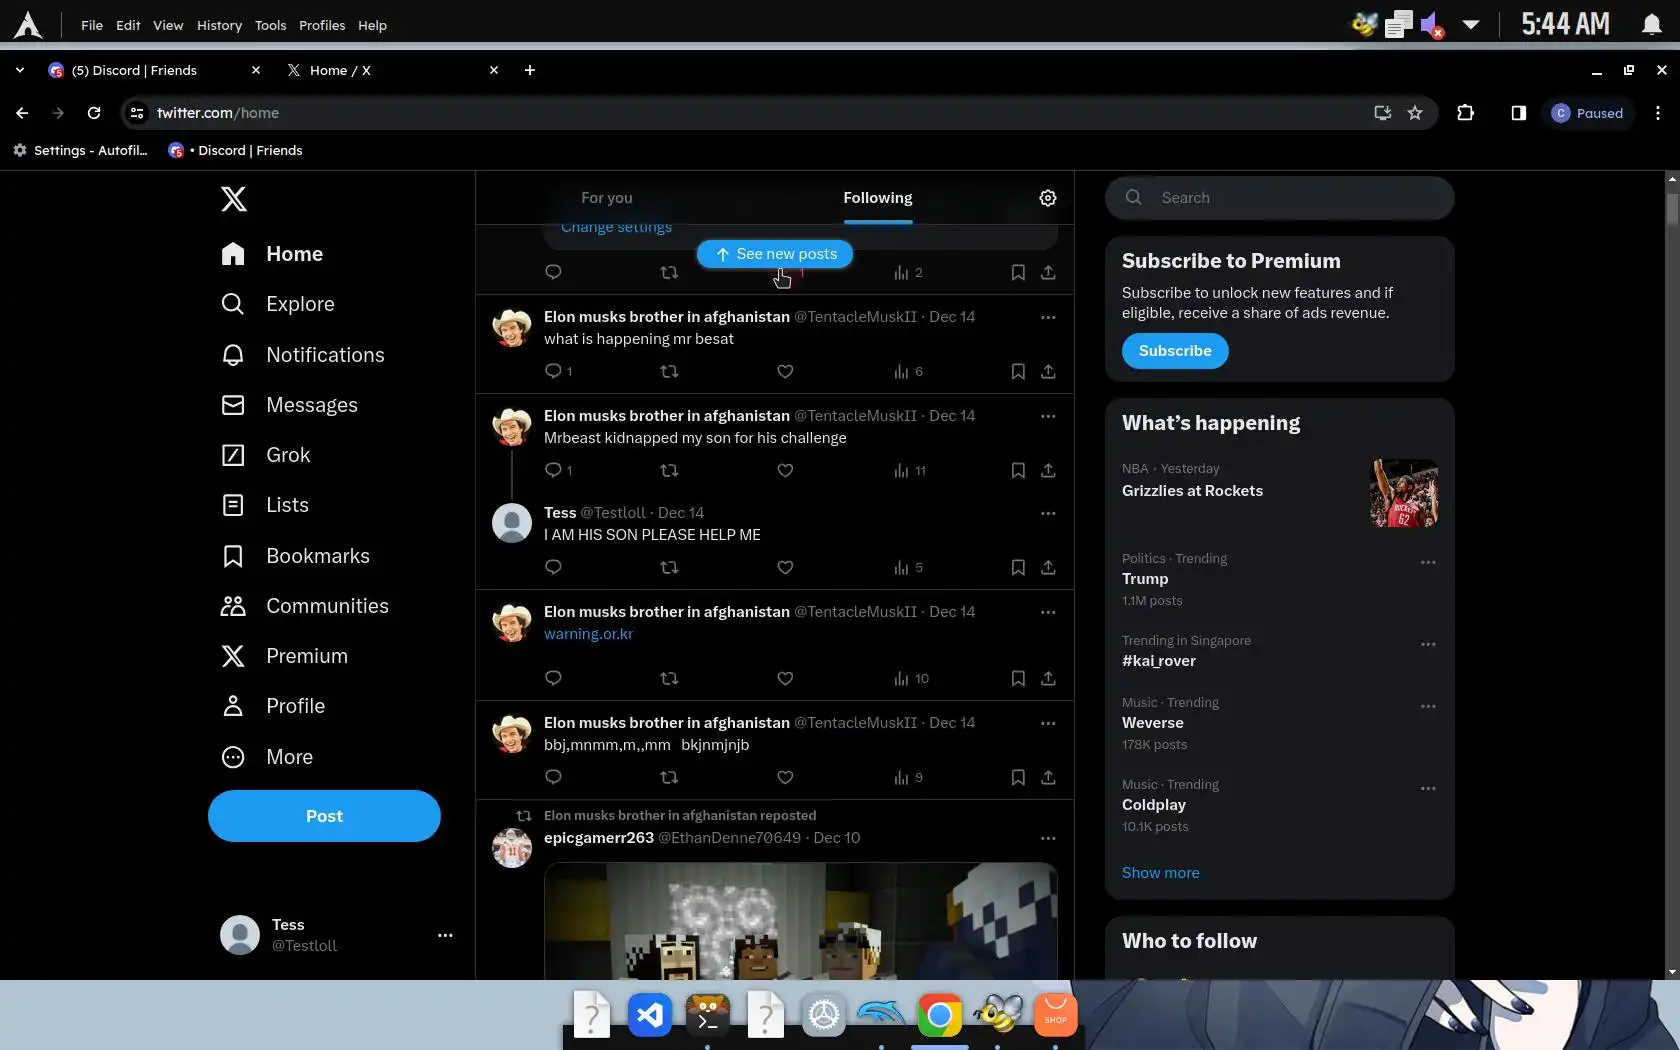The image size is (1680, 1050).
Task: Repost 'I AM HIS SON PLEASE HELP ME' post
Action: pyautogui.click(x=669, y=567)
